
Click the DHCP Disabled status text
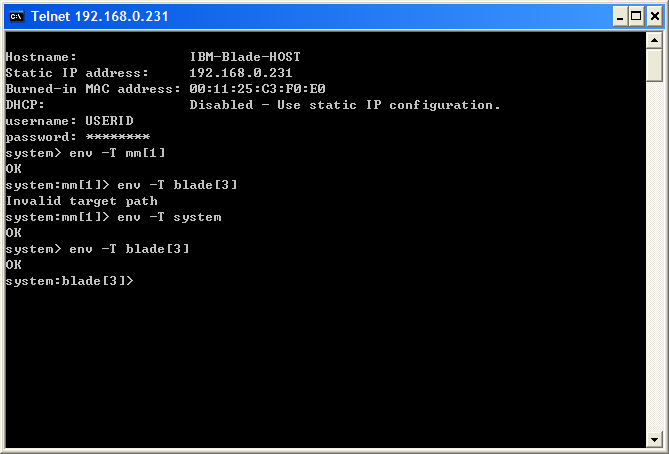[345, 105]
